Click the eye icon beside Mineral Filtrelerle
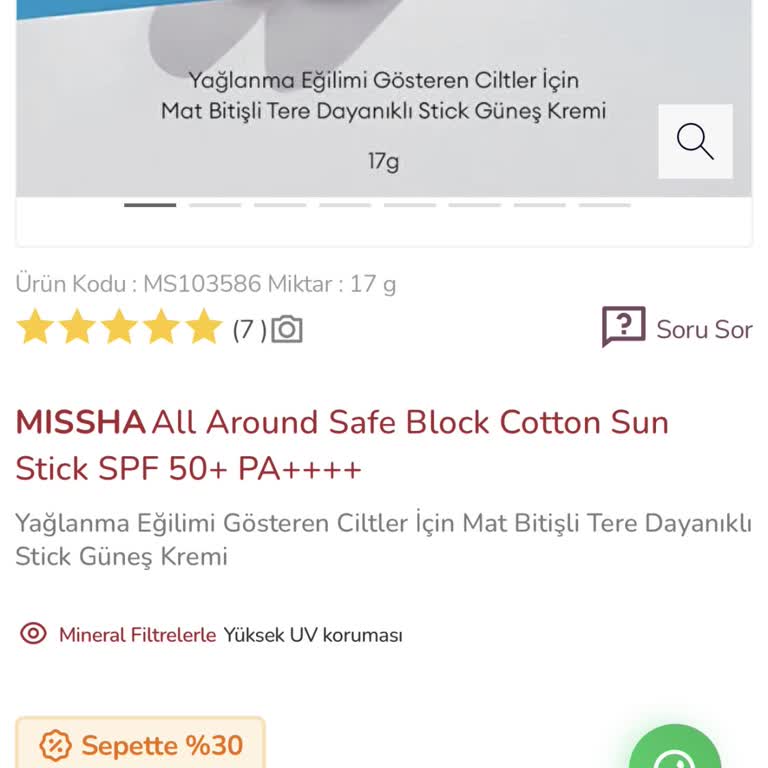Screen dimensions: 768x768 [34, 634]
